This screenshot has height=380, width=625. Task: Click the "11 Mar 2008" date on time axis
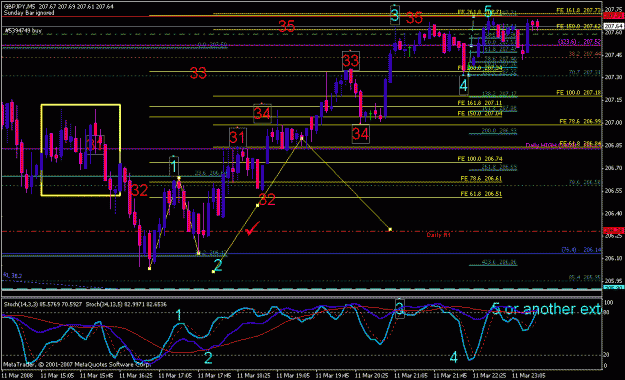point(17,376)
